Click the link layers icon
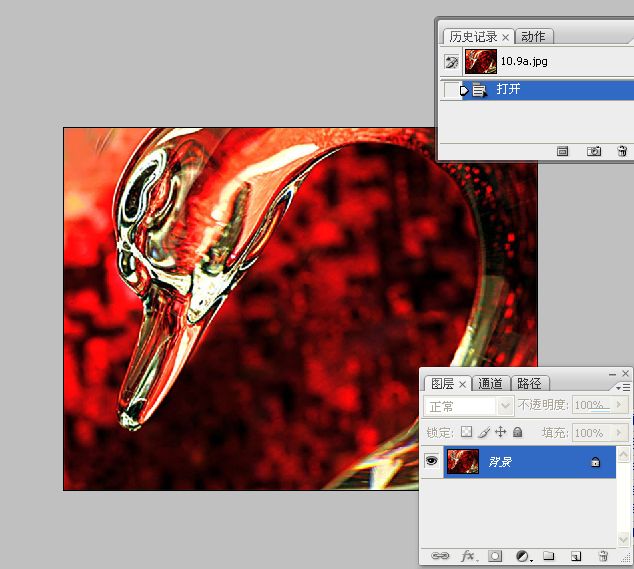The image size is (634, 569). tap(440, 556)
